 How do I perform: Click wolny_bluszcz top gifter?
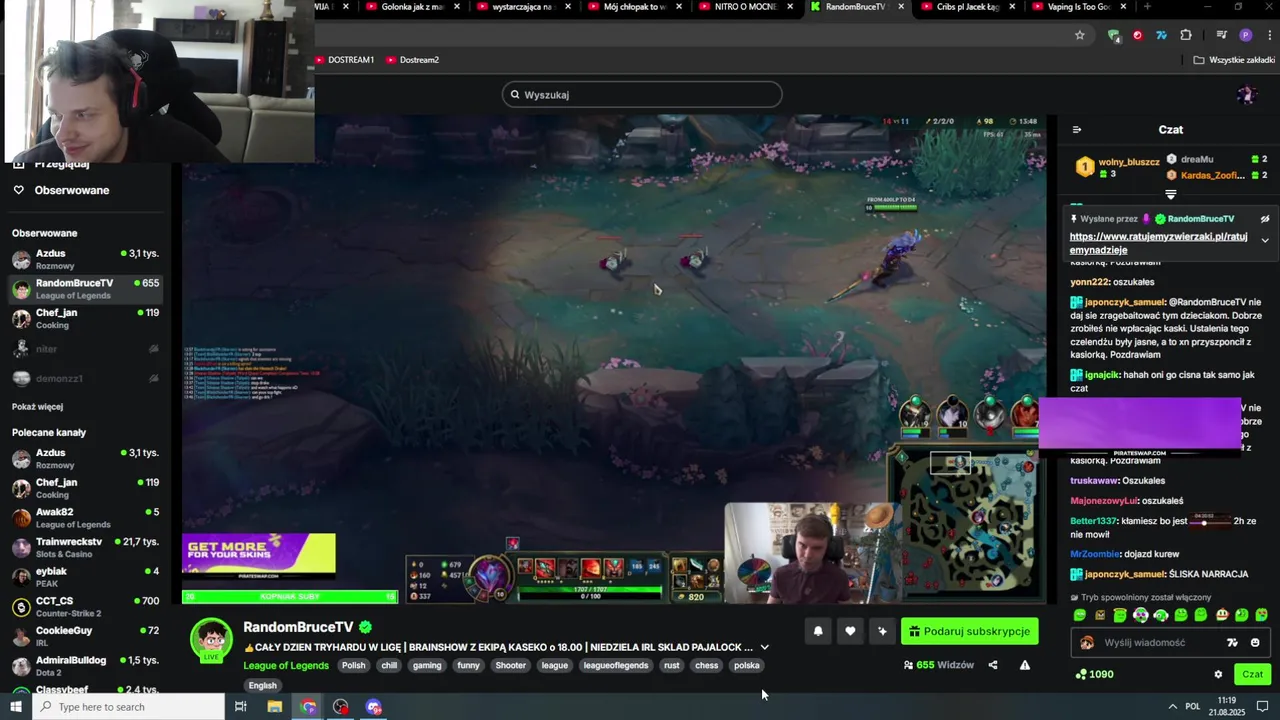point(1129,162)
